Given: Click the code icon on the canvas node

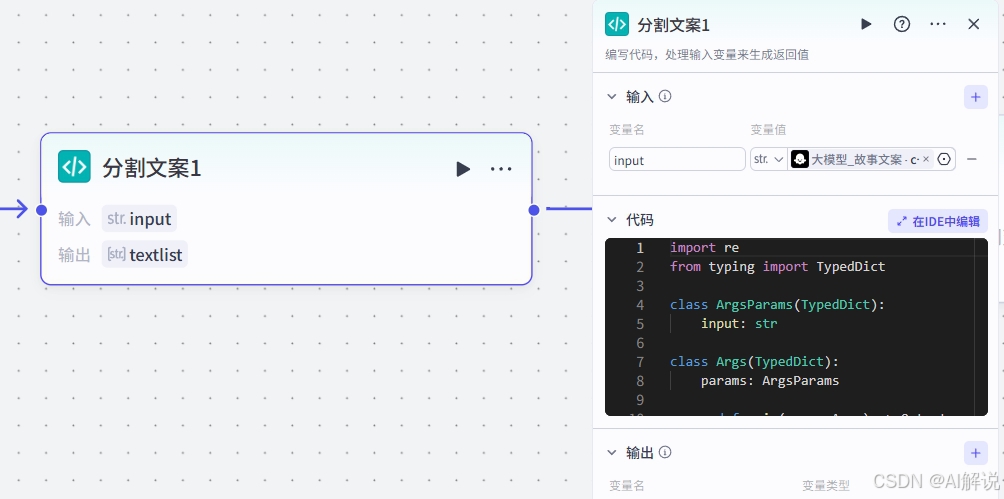Looking at the screenshot, I should click(x=74, y=167).
